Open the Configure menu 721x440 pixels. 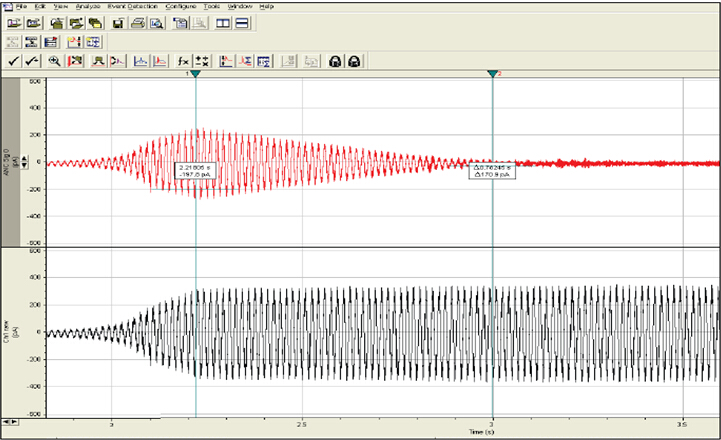point(182,6)
